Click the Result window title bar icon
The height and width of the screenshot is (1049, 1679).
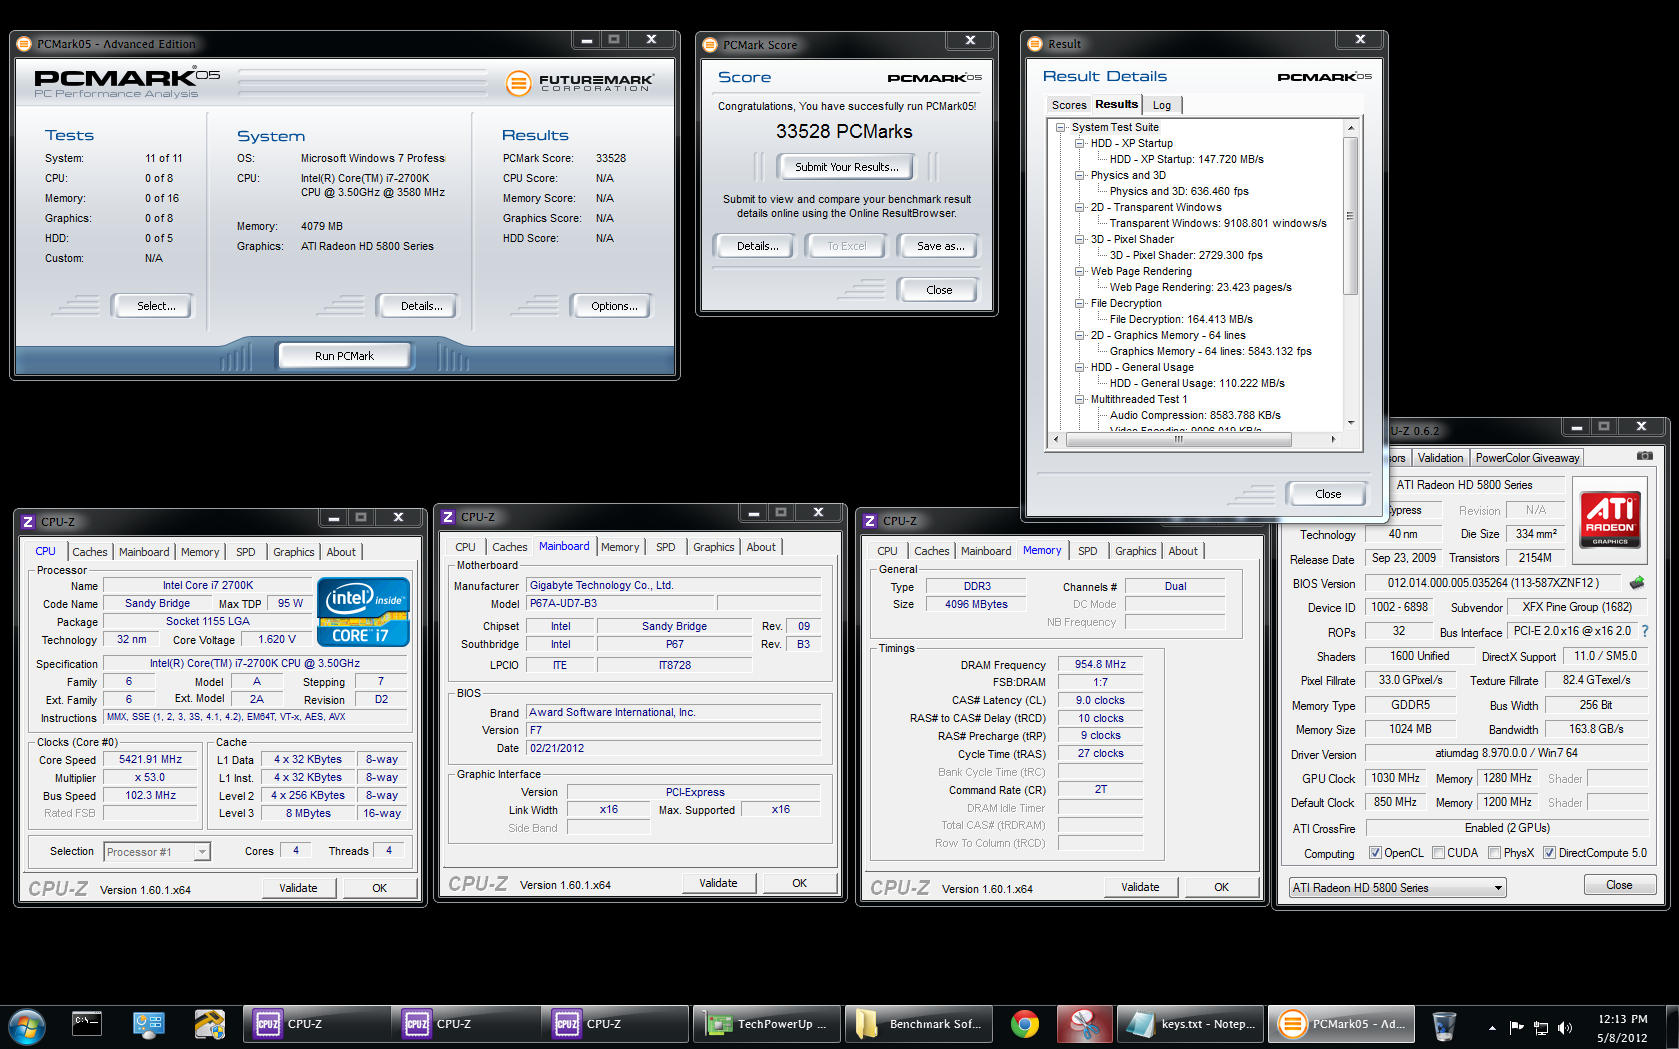click(1035, 44)
